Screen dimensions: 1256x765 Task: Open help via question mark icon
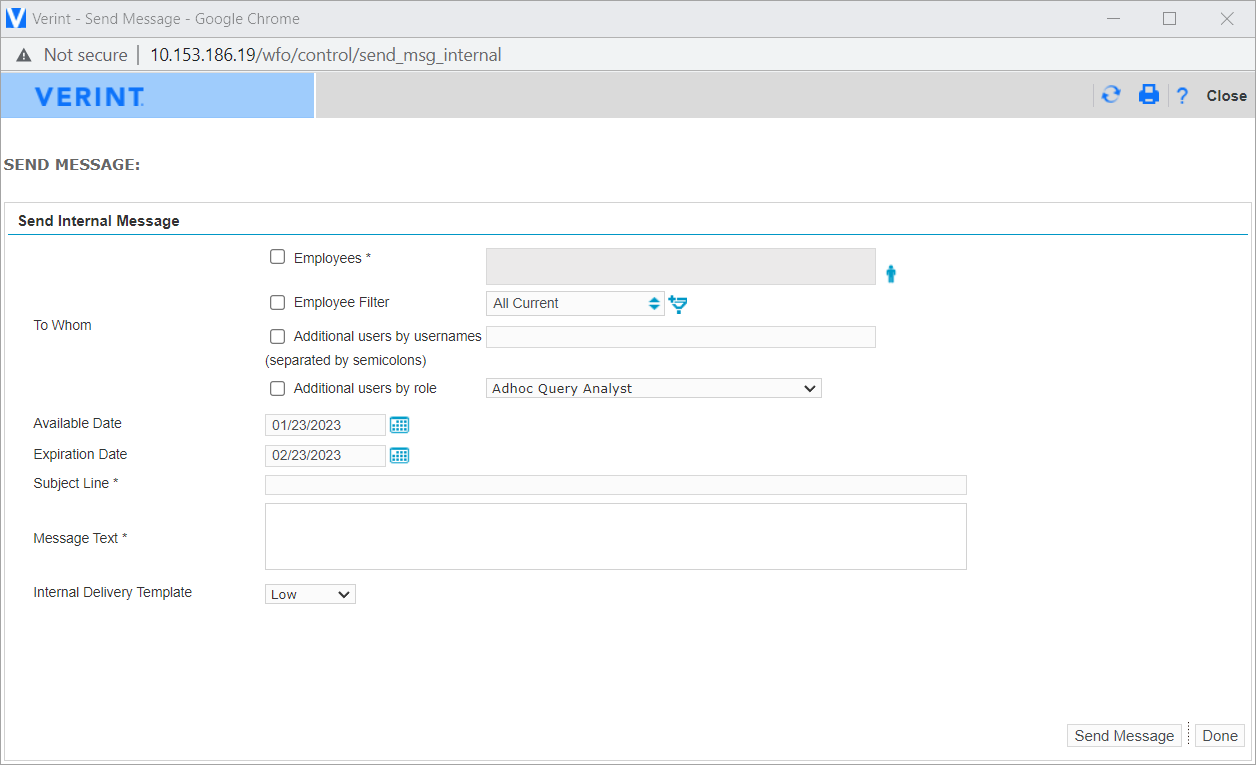click(1182, 96)
